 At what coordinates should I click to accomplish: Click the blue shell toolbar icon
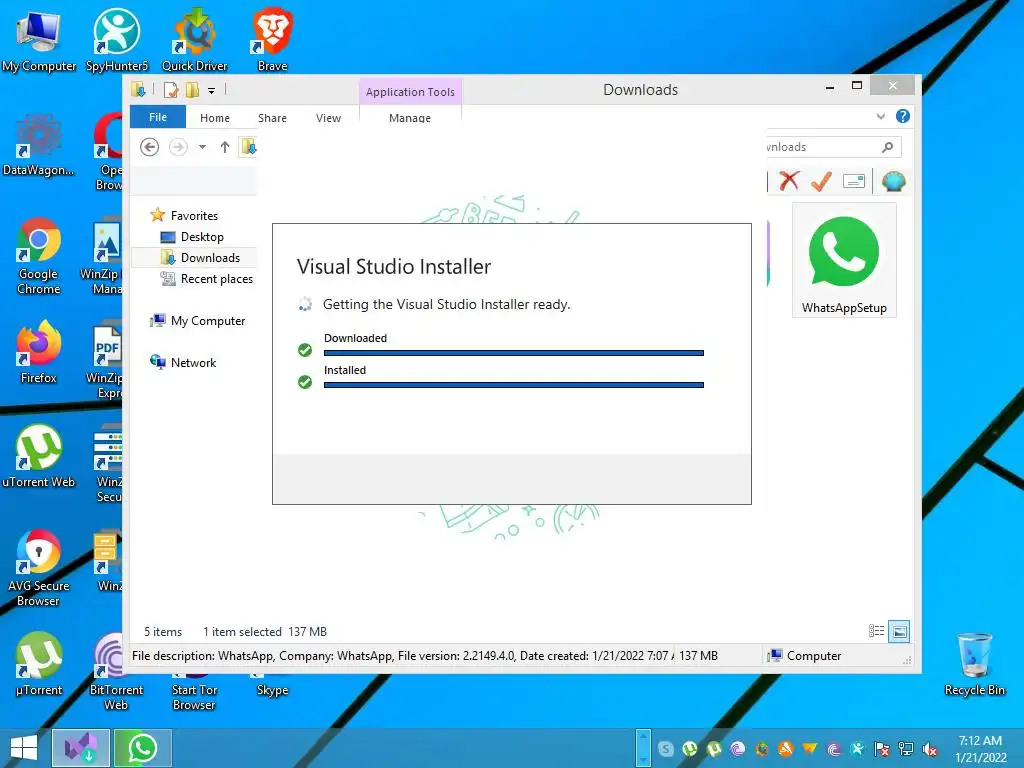click(893, 181)
